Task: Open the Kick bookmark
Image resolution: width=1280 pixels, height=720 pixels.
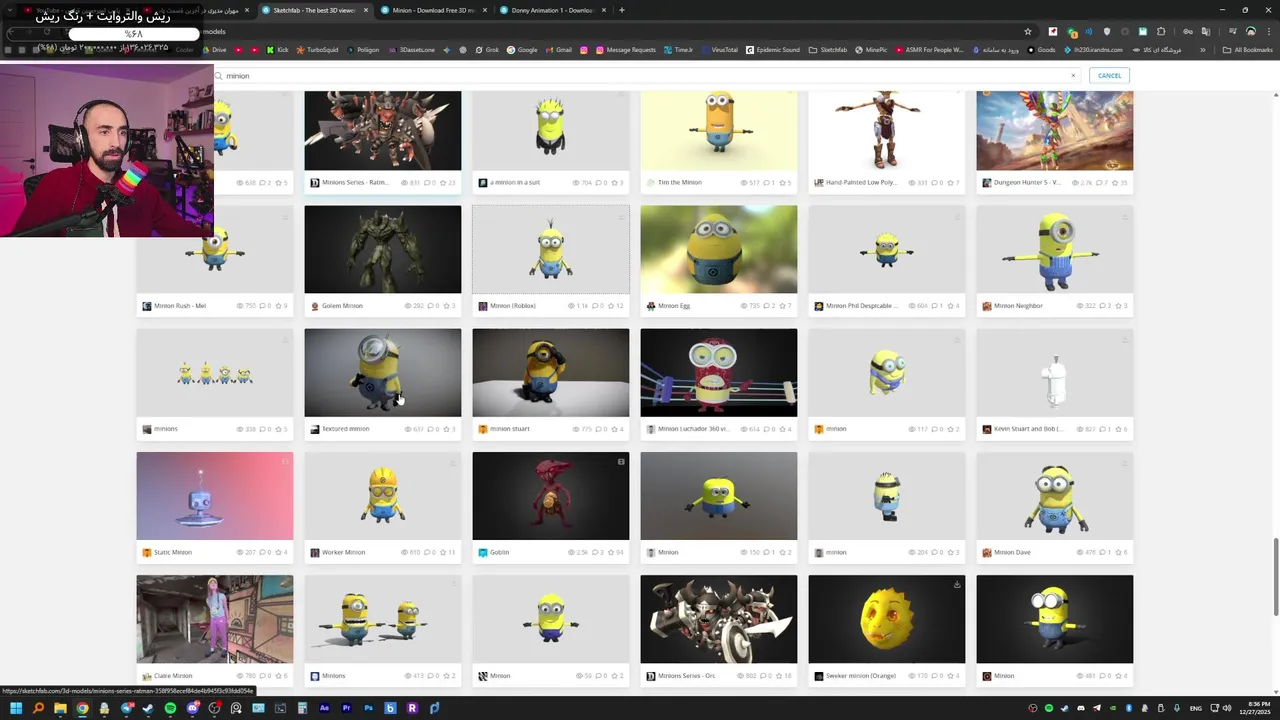Action: pyautogui.click(x=277, y=50)
